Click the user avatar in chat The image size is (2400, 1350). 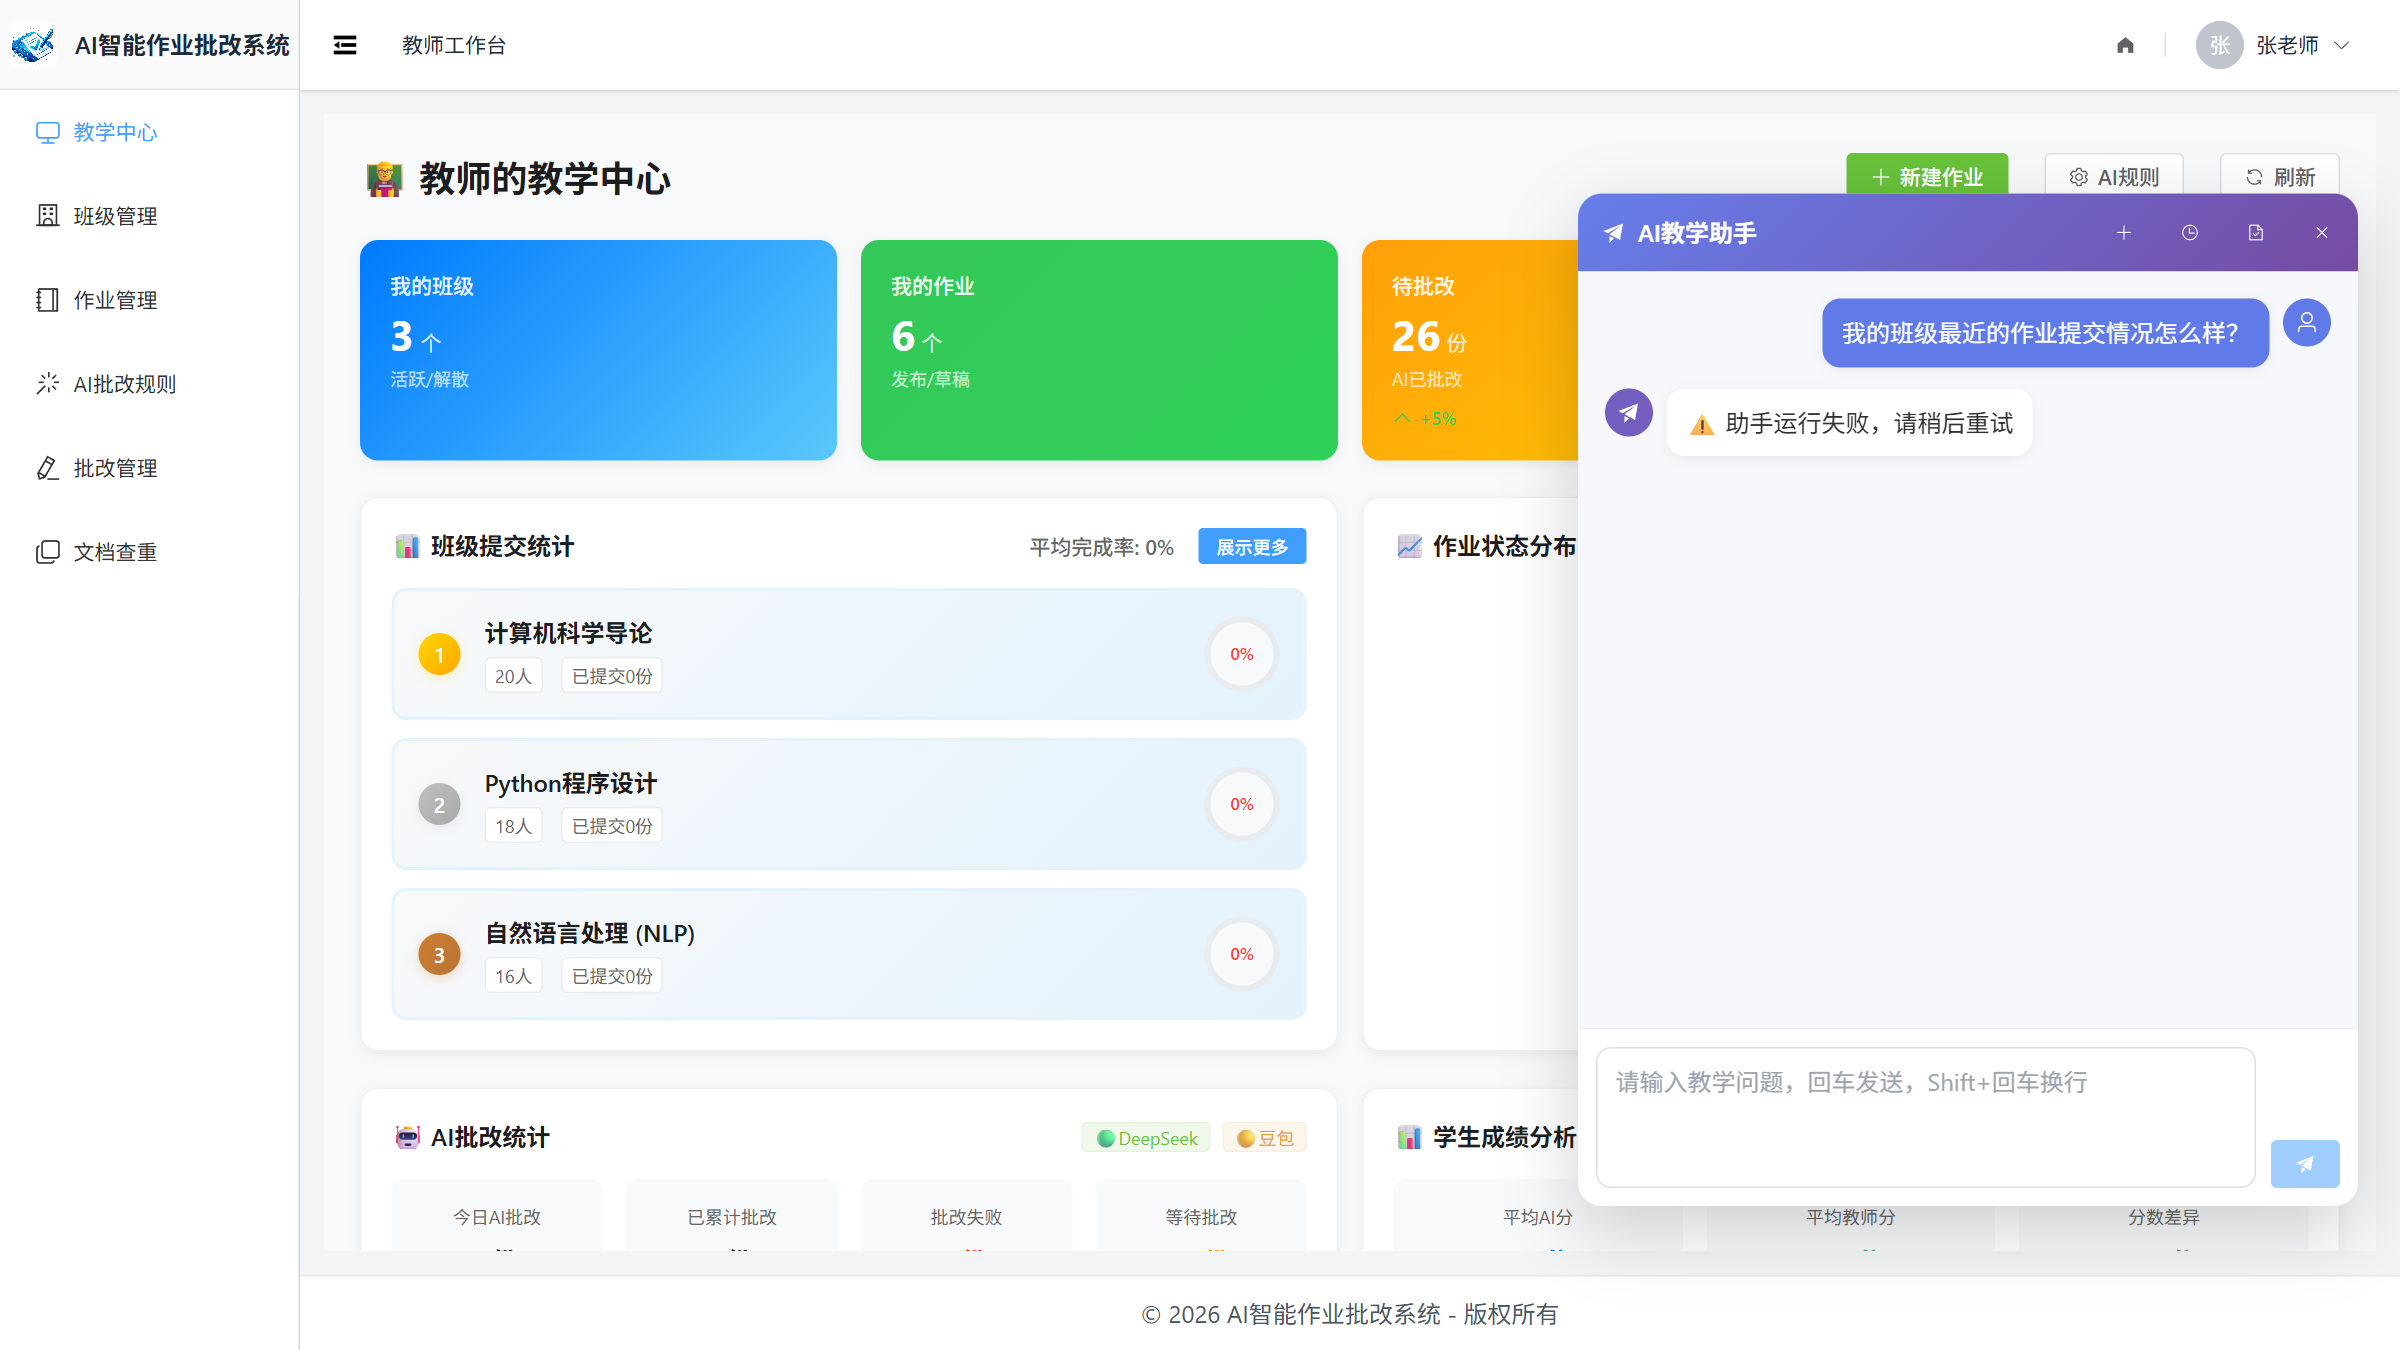(x=2307, y=322)
